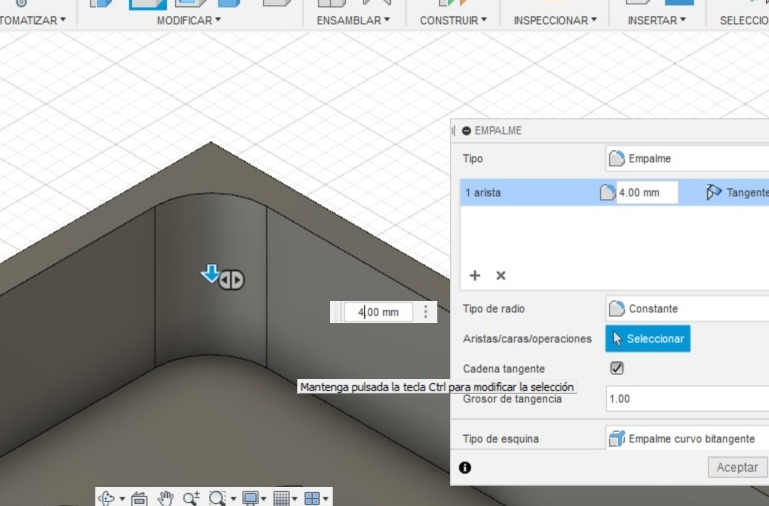This screenshot has height=506, width=769.
Task: Click the double-arrow tangency manipulator
Action: (x=231, y=280)
